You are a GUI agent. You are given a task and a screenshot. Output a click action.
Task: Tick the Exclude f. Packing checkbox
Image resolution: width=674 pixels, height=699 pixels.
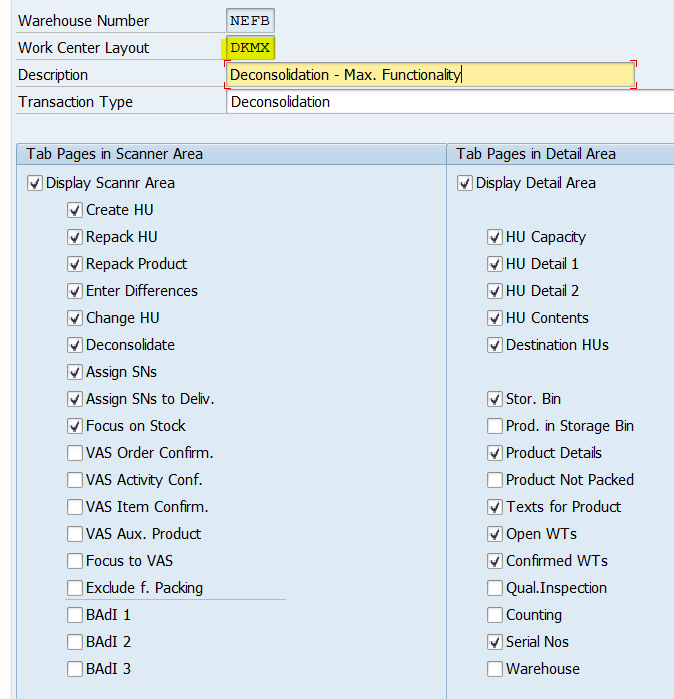(x=75, y=588)
